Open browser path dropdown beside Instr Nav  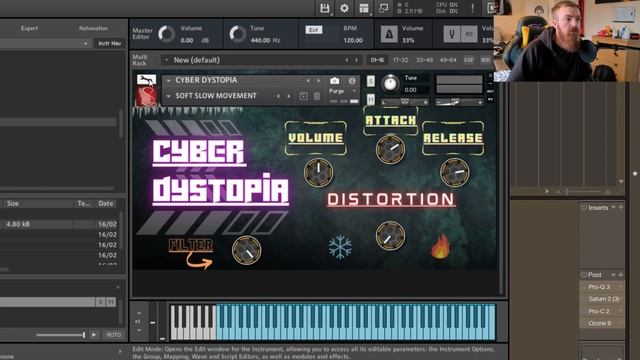click(85, 43)
